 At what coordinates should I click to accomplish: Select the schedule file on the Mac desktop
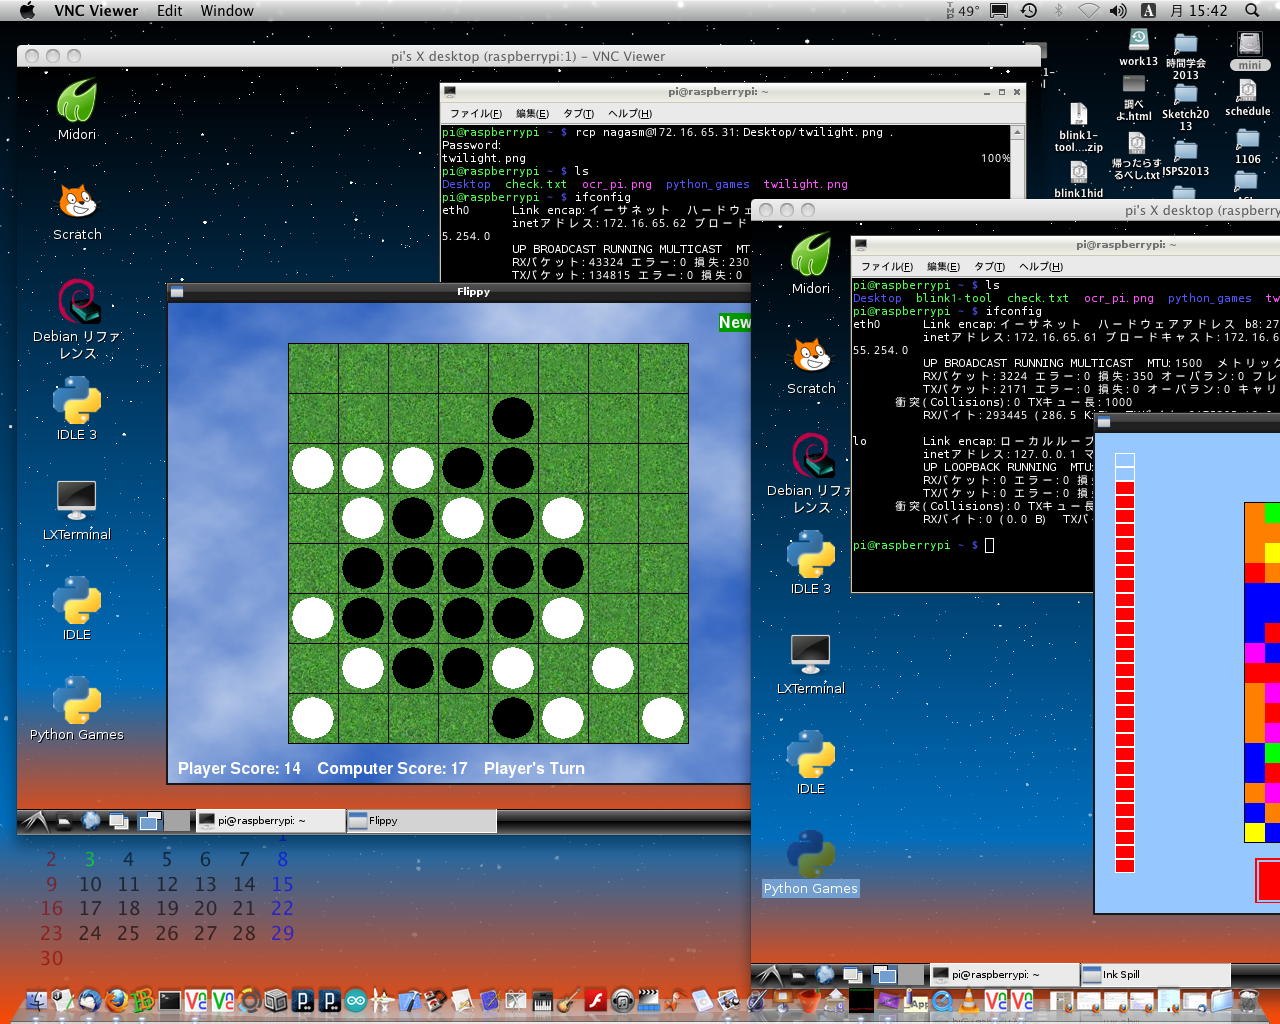[1248, 97]
